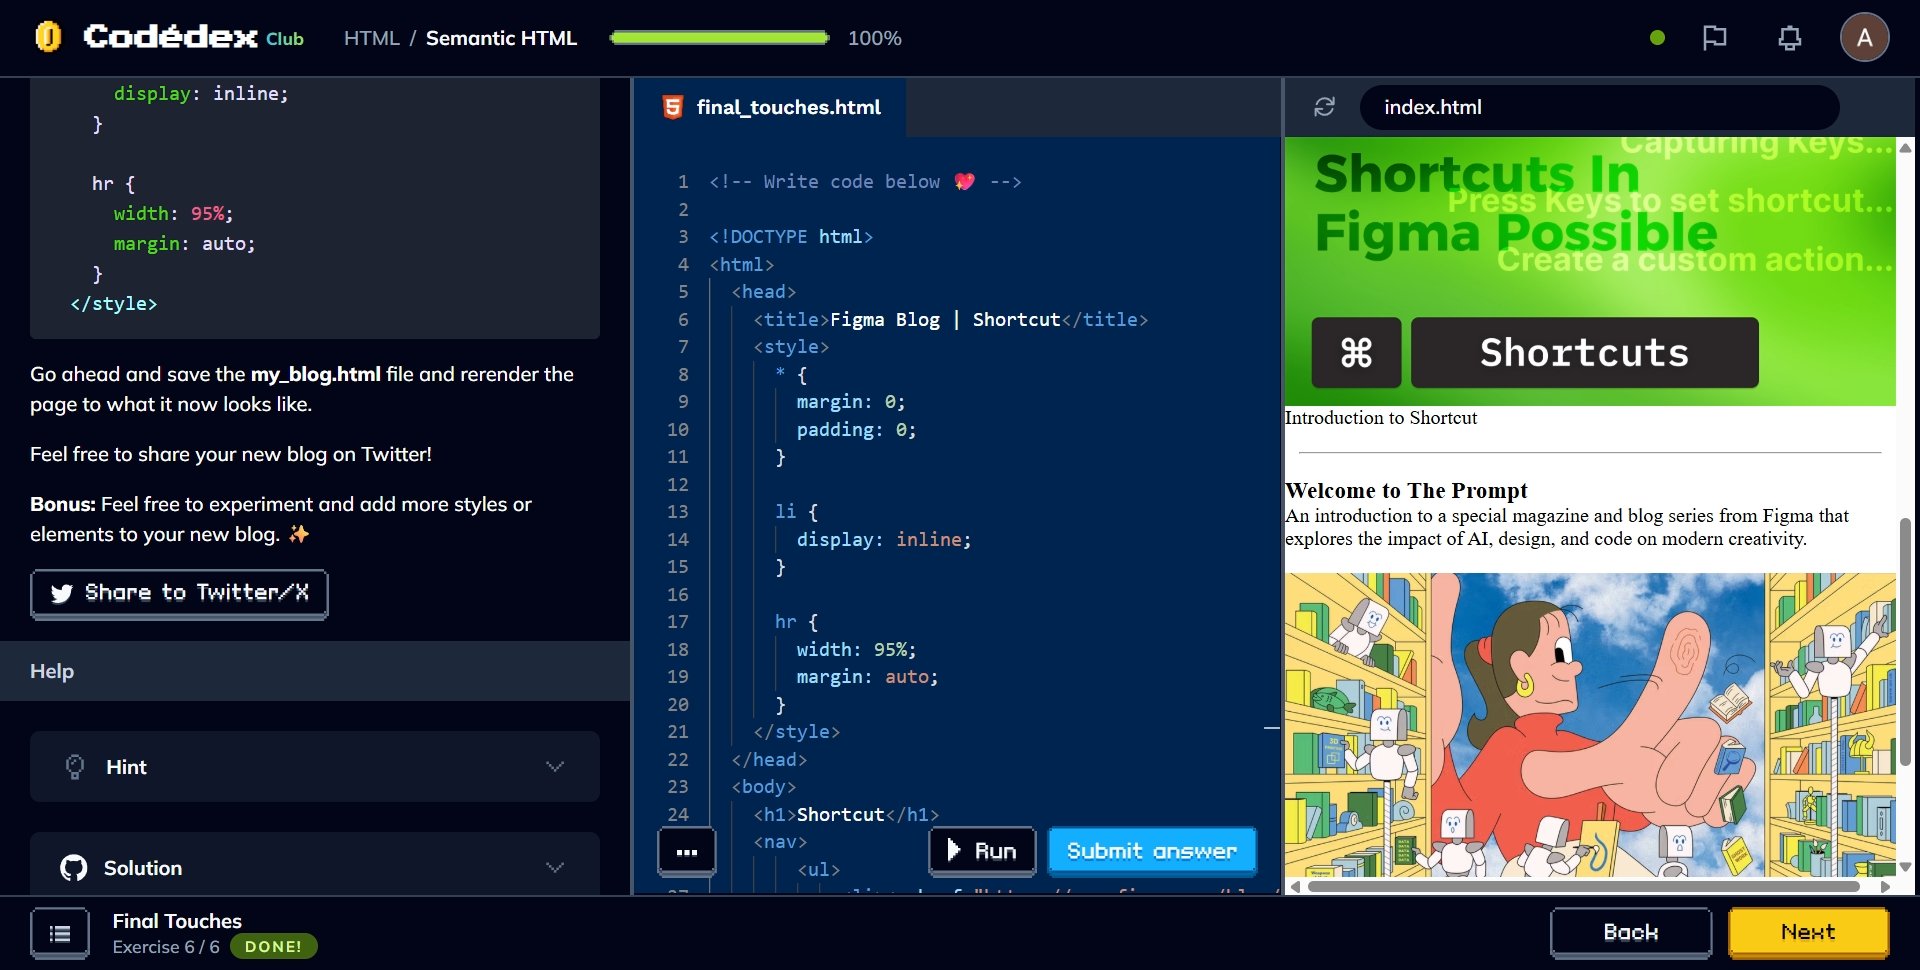Select the final_touches.html file tab

tap(771, 107)
